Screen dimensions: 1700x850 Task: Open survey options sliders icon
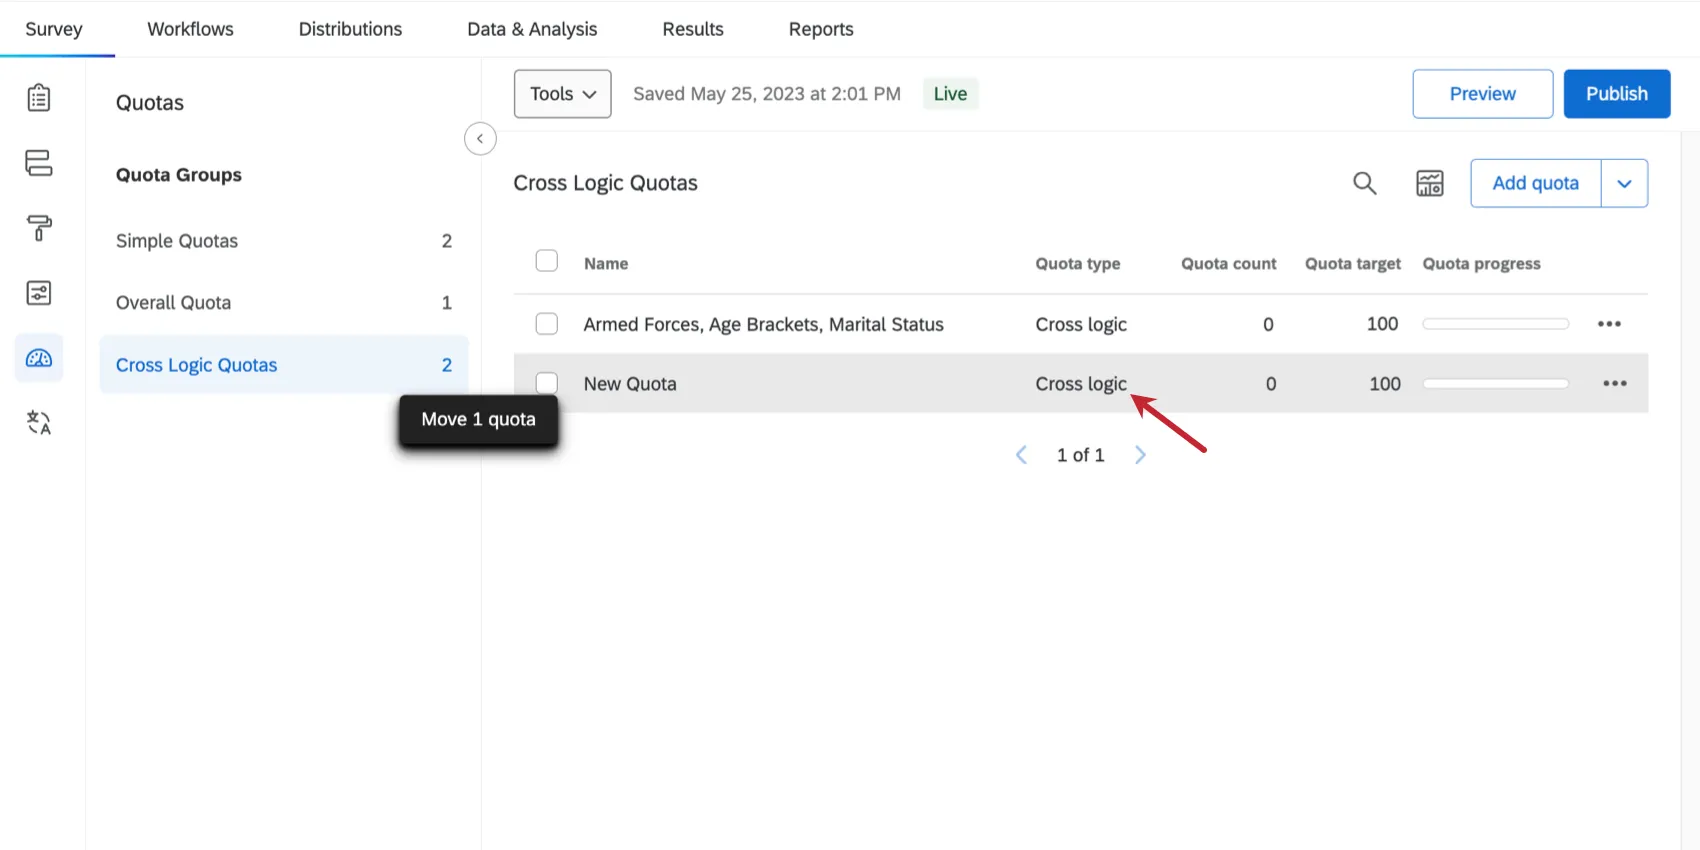pyautogui.click(x=39, y=293)
